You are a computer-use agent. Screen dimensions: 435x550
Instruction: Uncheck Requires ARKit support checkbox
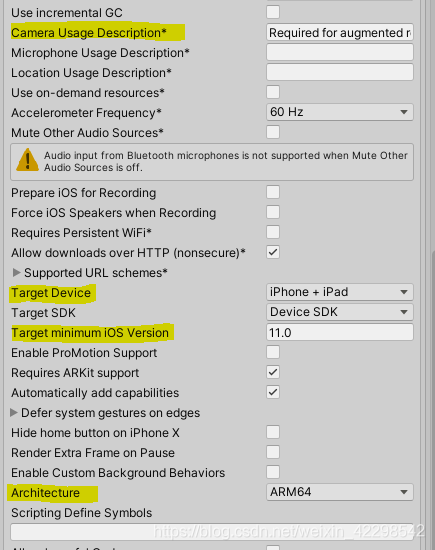pos(273,372)
